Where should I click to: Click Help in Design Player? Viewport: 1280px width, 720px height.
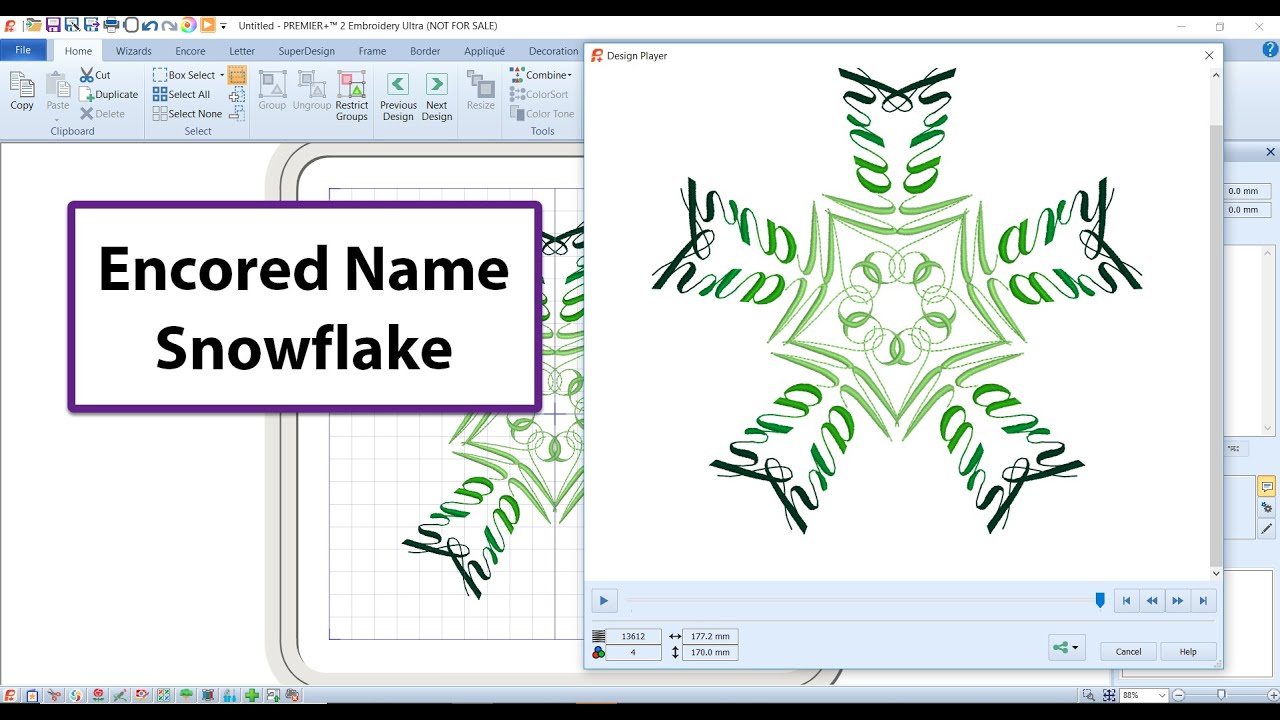[x=1188, y=651]
